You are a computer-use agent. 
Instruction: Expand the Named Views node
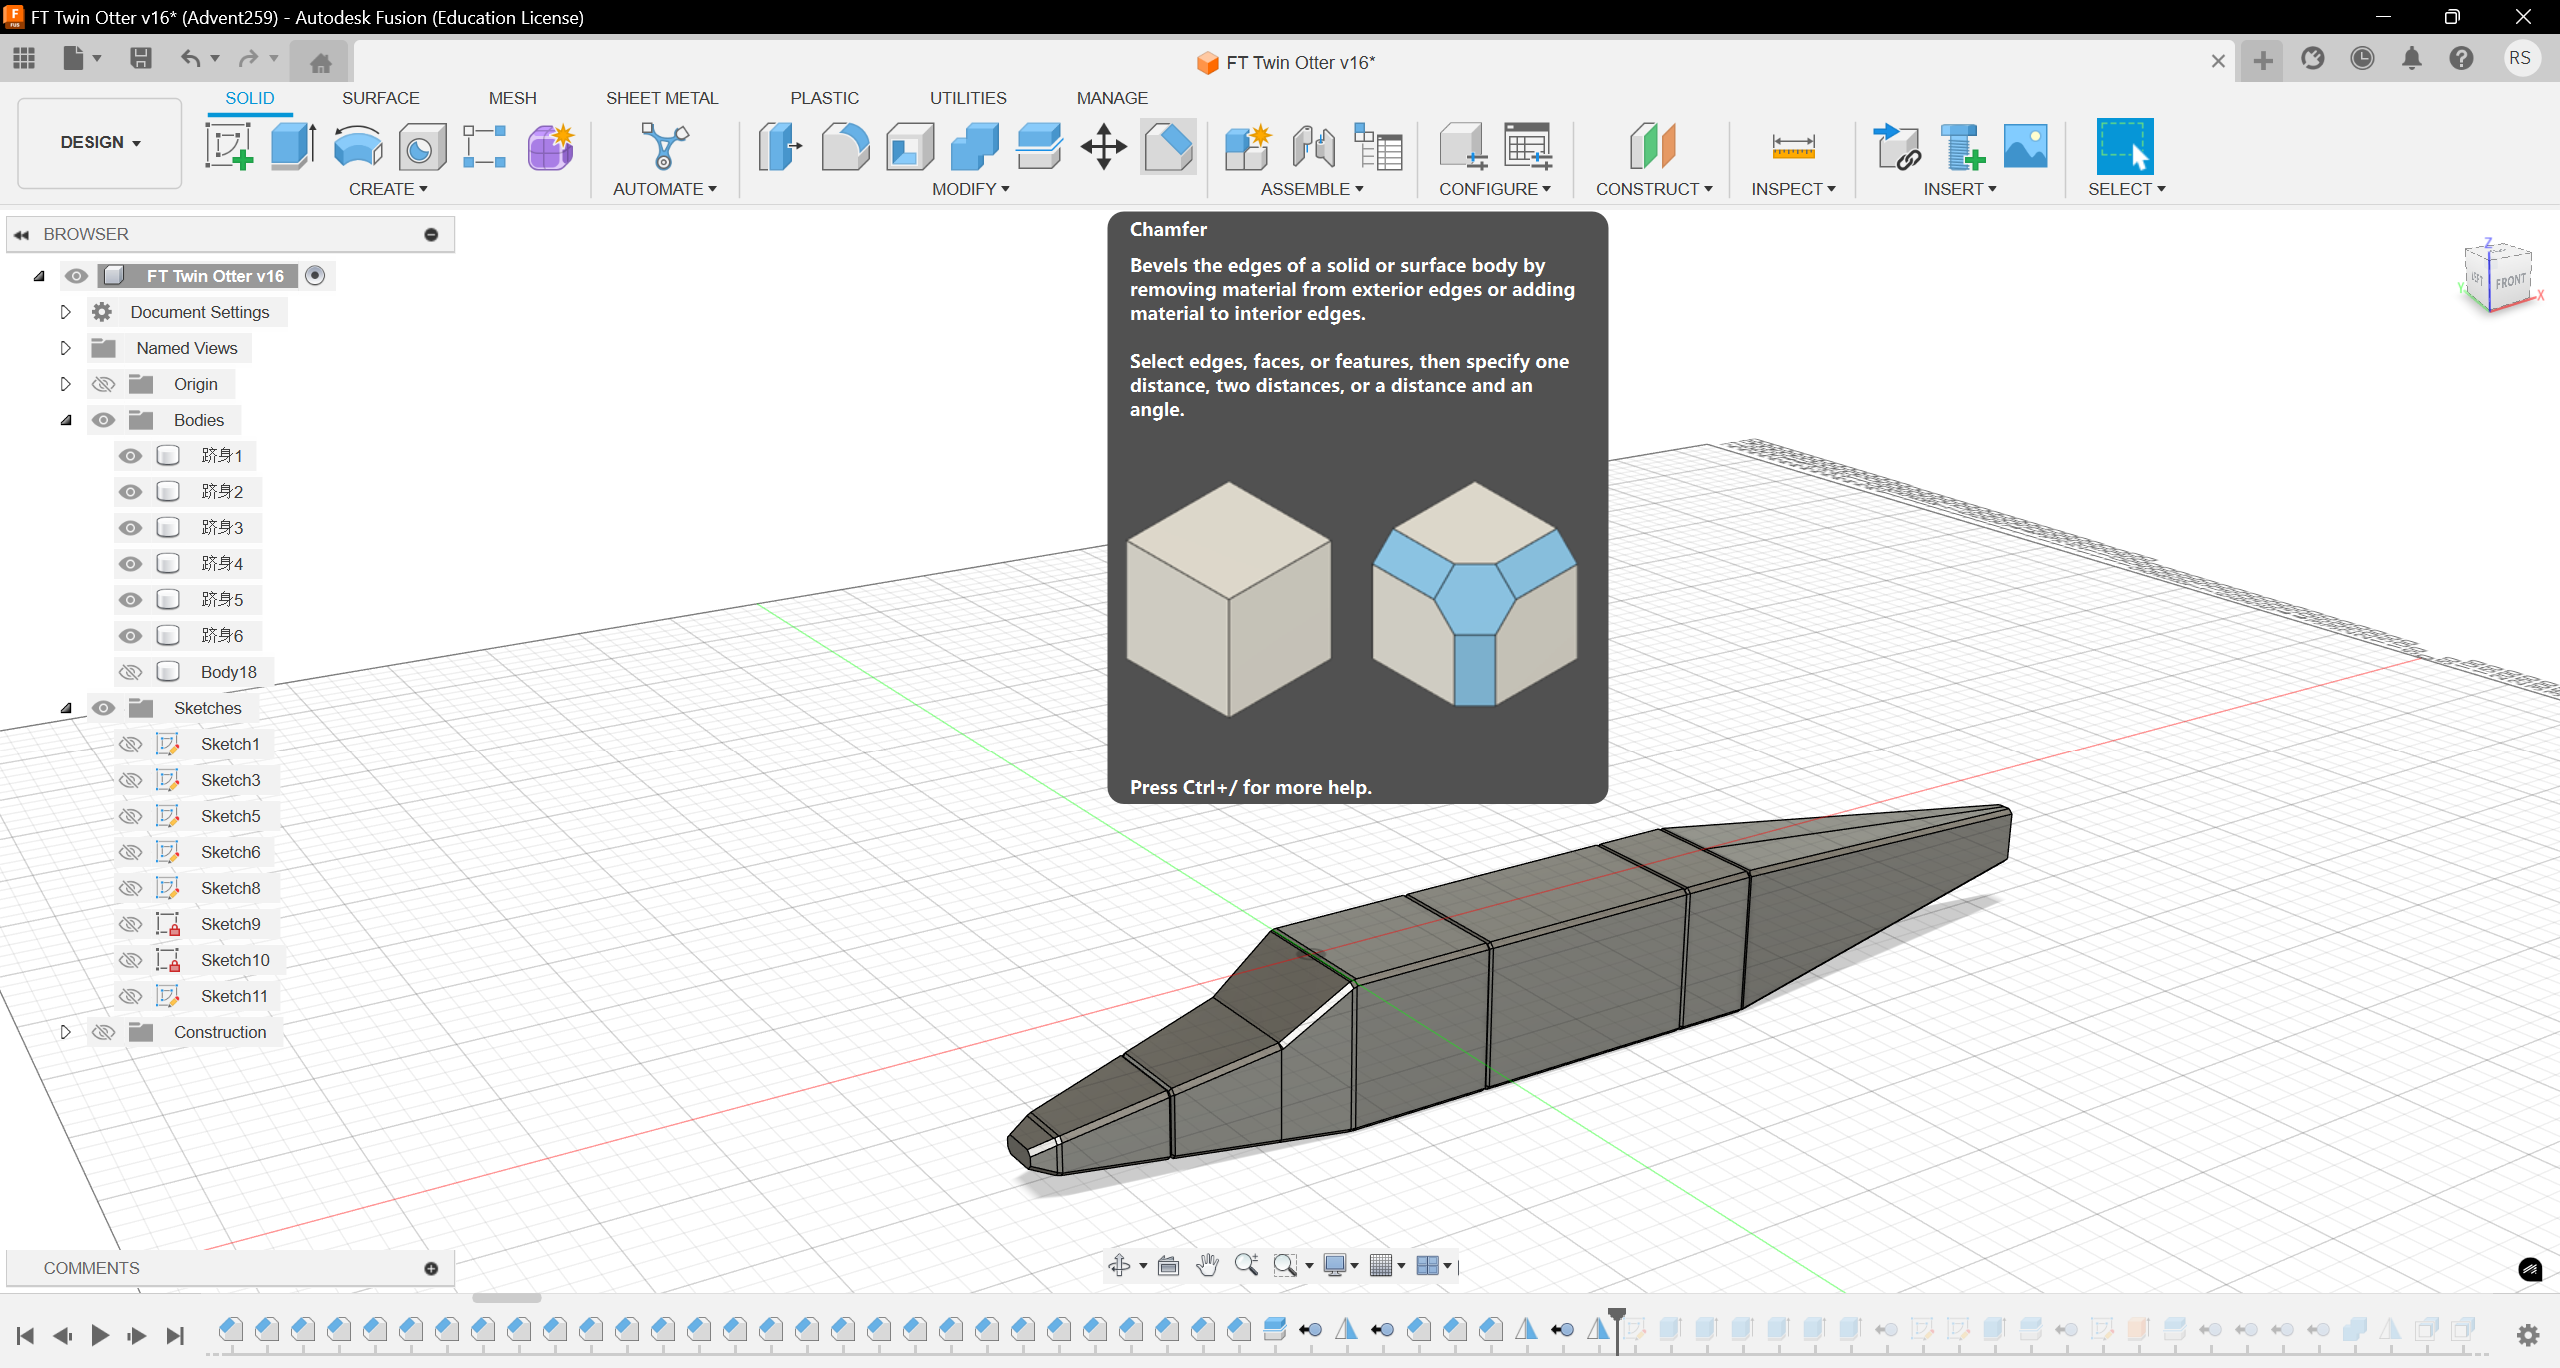point(66,348)
